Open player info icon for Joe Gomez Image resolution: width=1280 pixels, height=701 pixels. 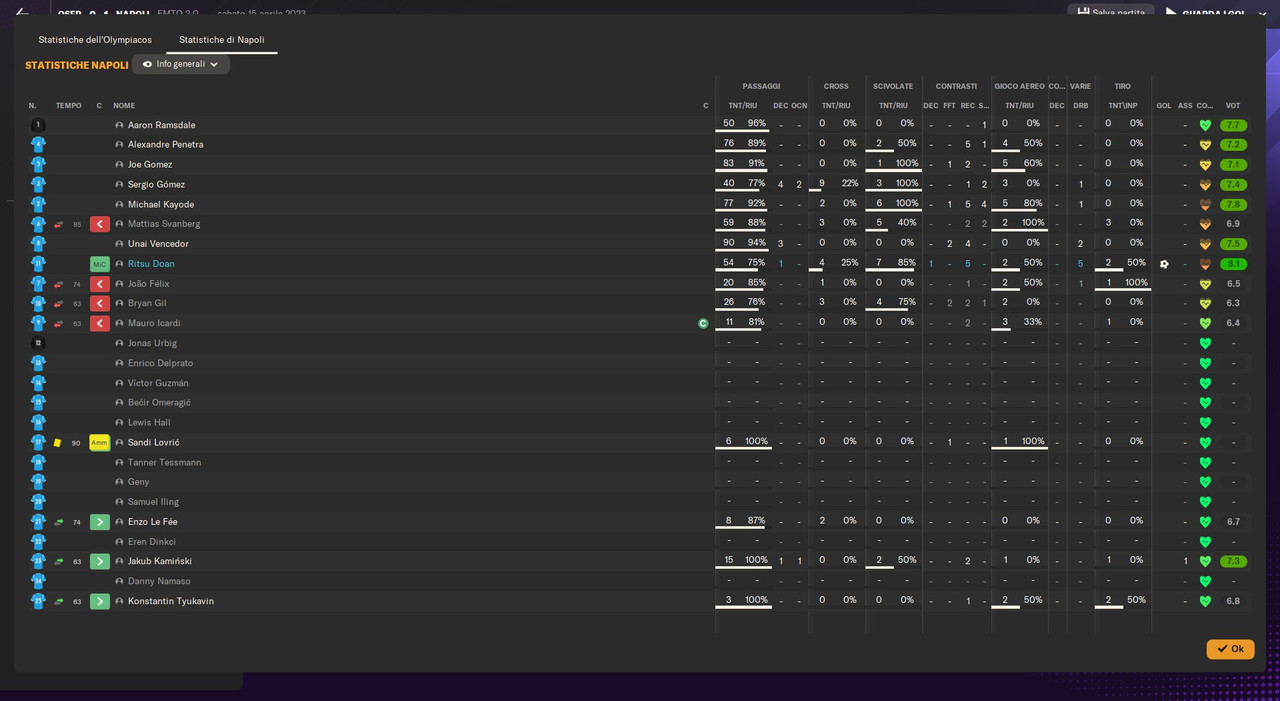(119, 165)
